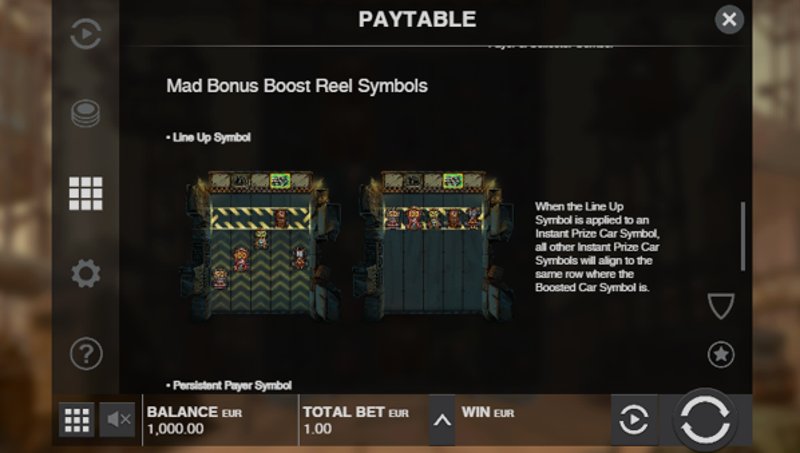Click the BALANCE EUR display
Viewport: 800px width, 453px height.
(x=194, y=420)
